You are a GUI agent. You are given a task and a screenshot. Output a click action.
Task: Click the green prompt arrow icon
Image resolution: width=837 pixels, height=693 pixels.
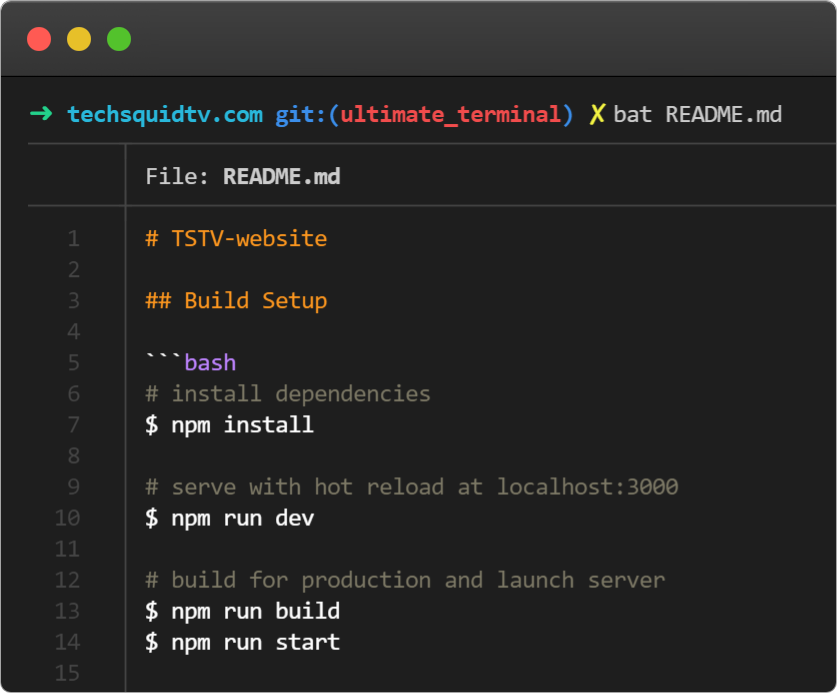41,113
